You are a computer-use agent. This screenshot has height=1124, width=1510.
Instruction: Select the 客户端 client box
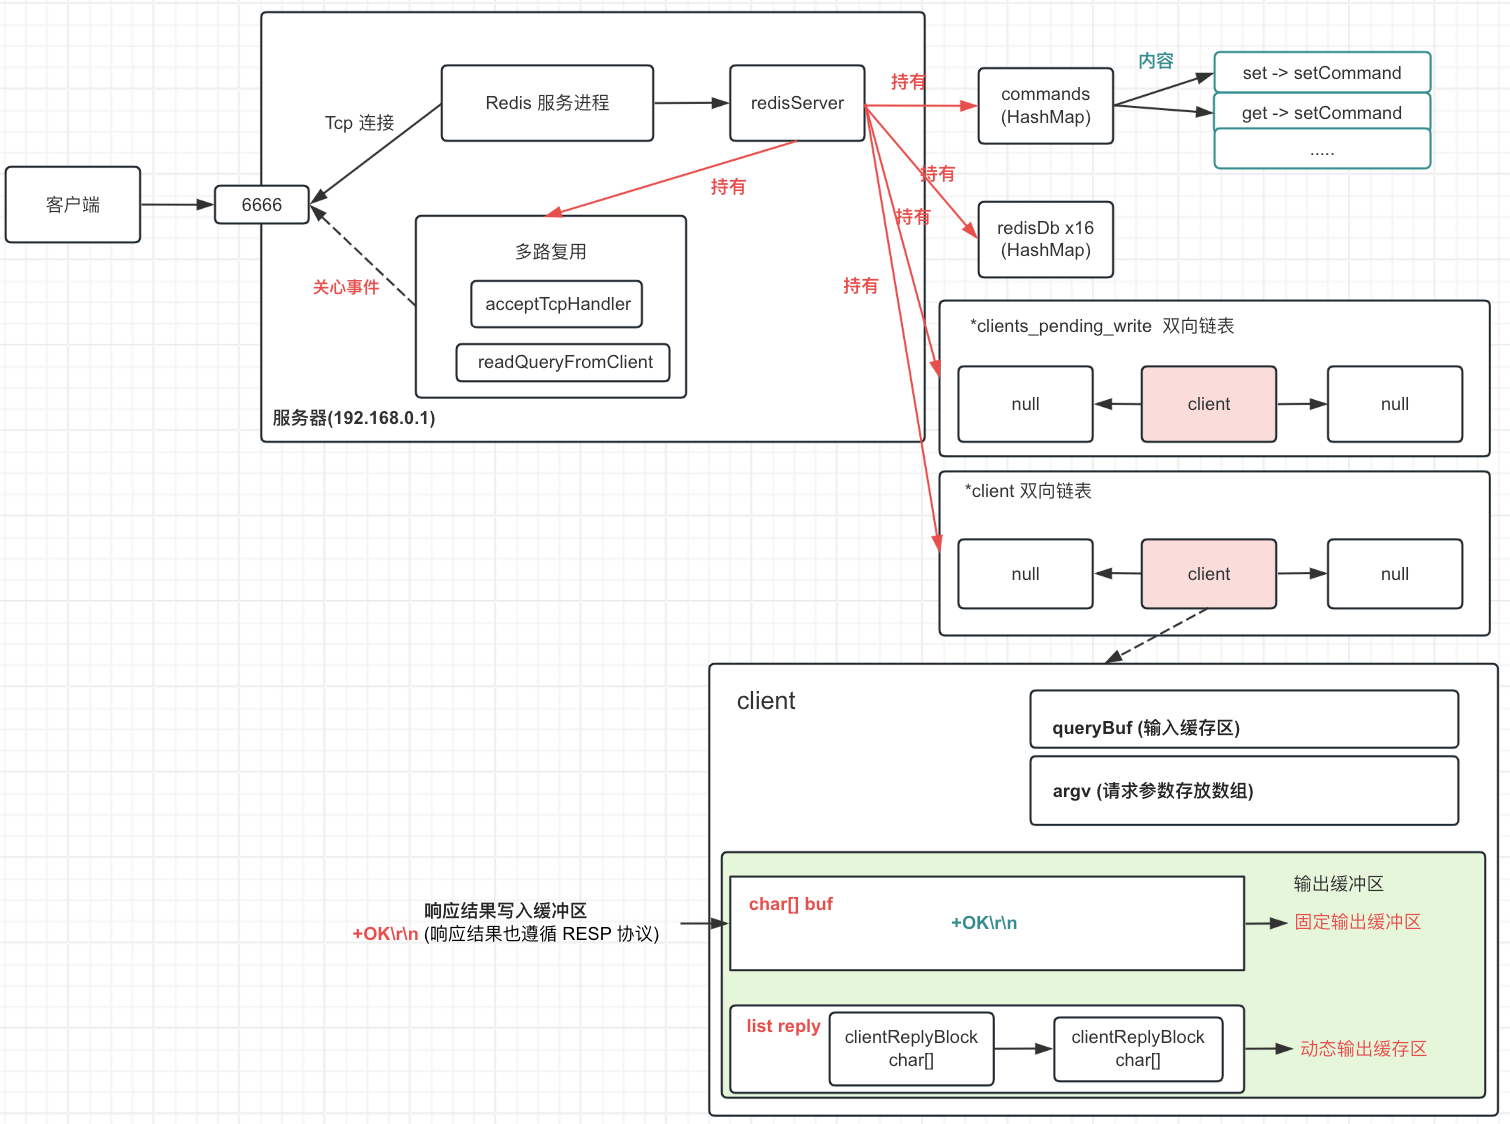click(x=73, y=205)
